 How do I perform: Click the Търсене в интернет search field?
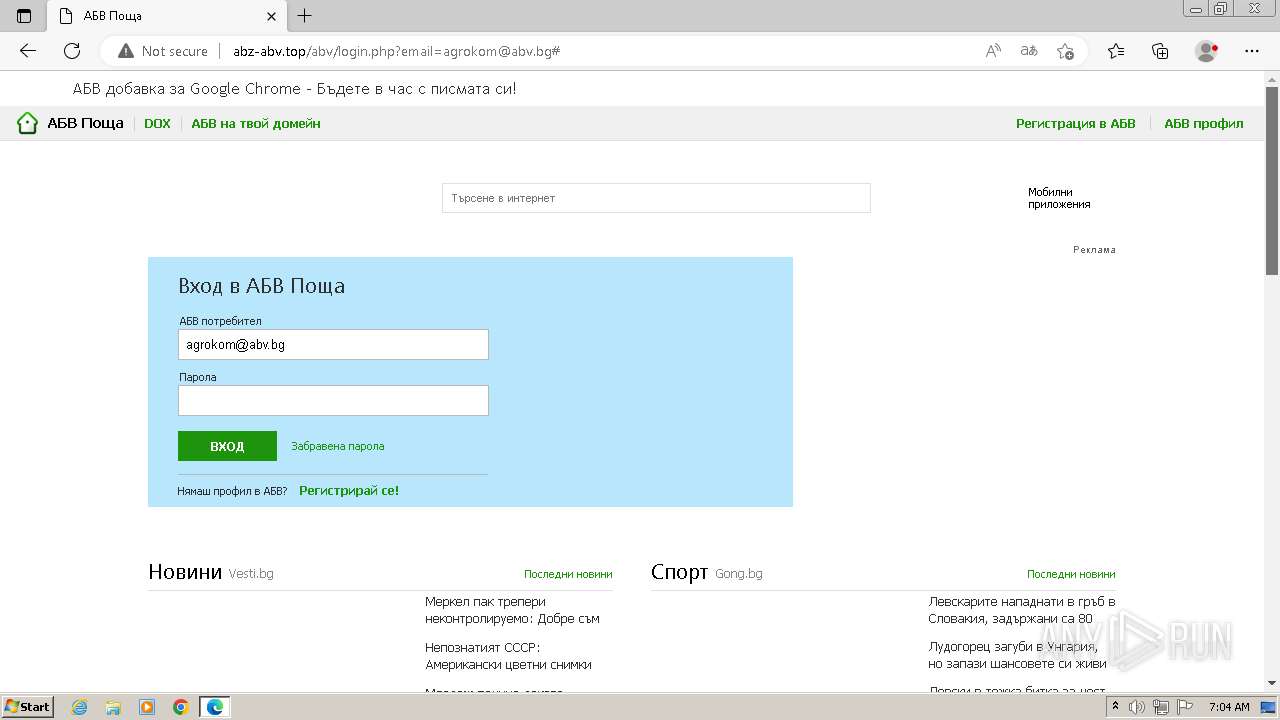tap(656, 198)
